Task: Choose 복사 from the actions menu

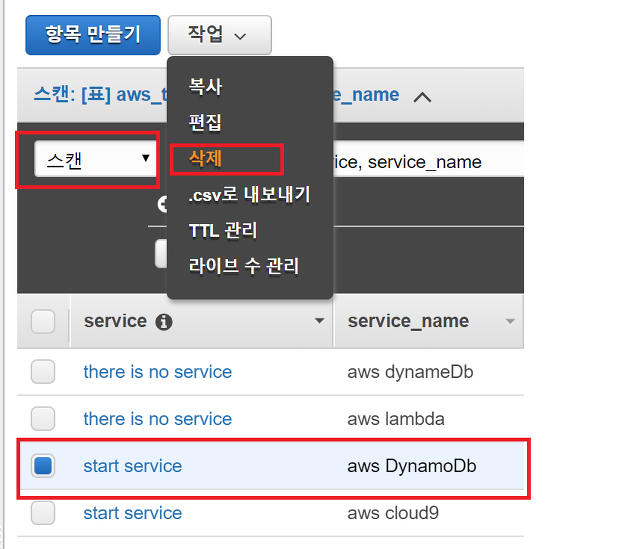Action: coord(205,87)
